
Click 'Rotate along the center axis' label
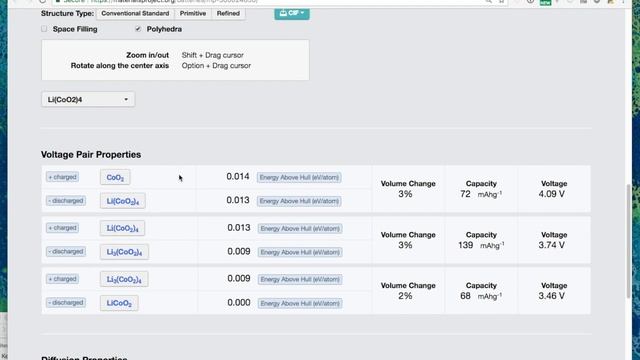[x=120, y=66]
